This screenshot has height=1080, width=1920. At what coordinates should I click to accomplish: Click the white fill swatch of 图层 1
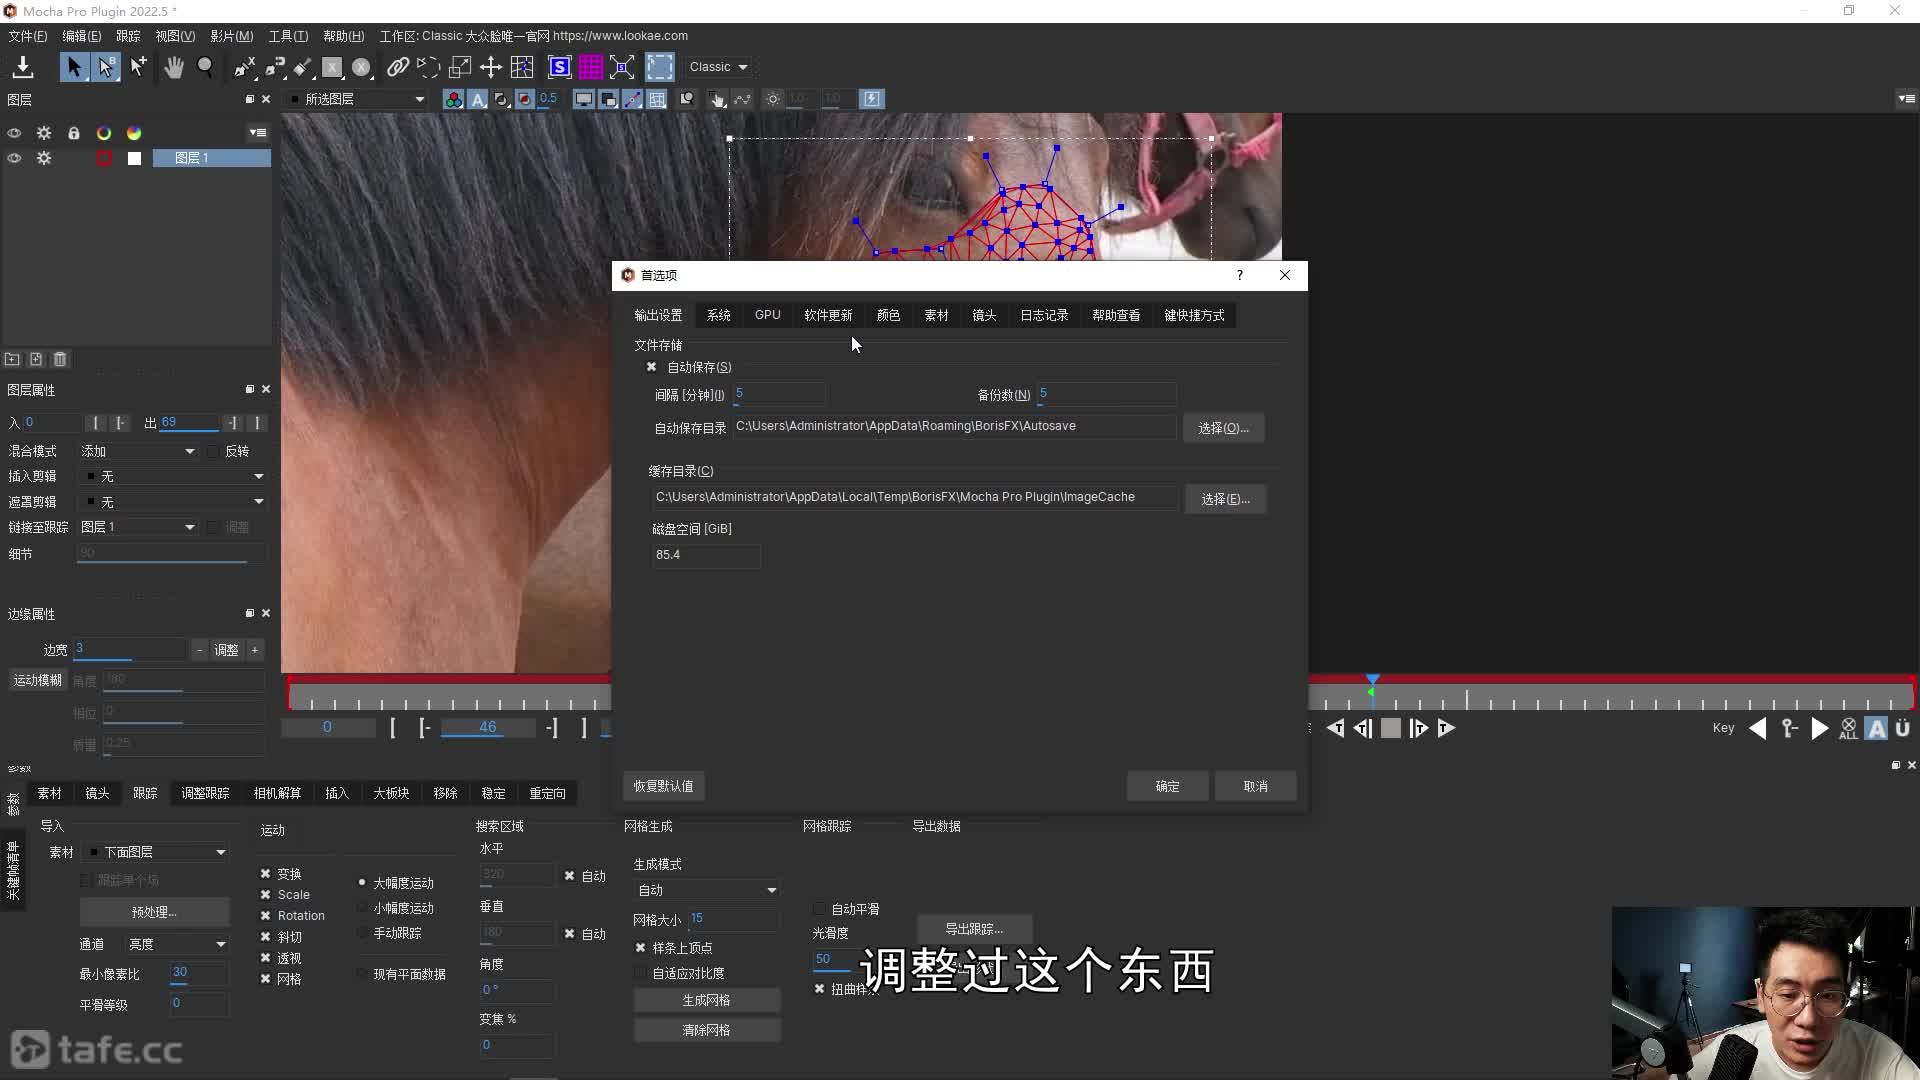coord(134,158)
